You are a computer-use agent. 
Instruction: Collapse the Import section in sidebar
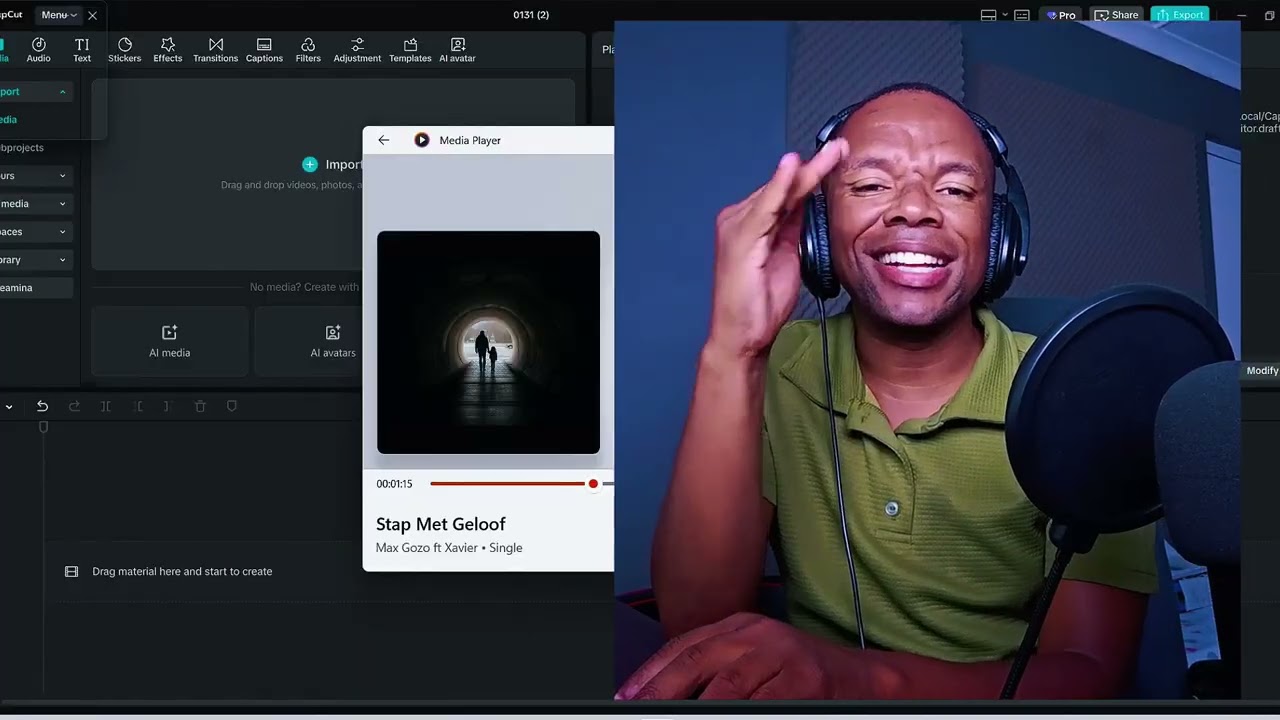[x=62, y=92]
